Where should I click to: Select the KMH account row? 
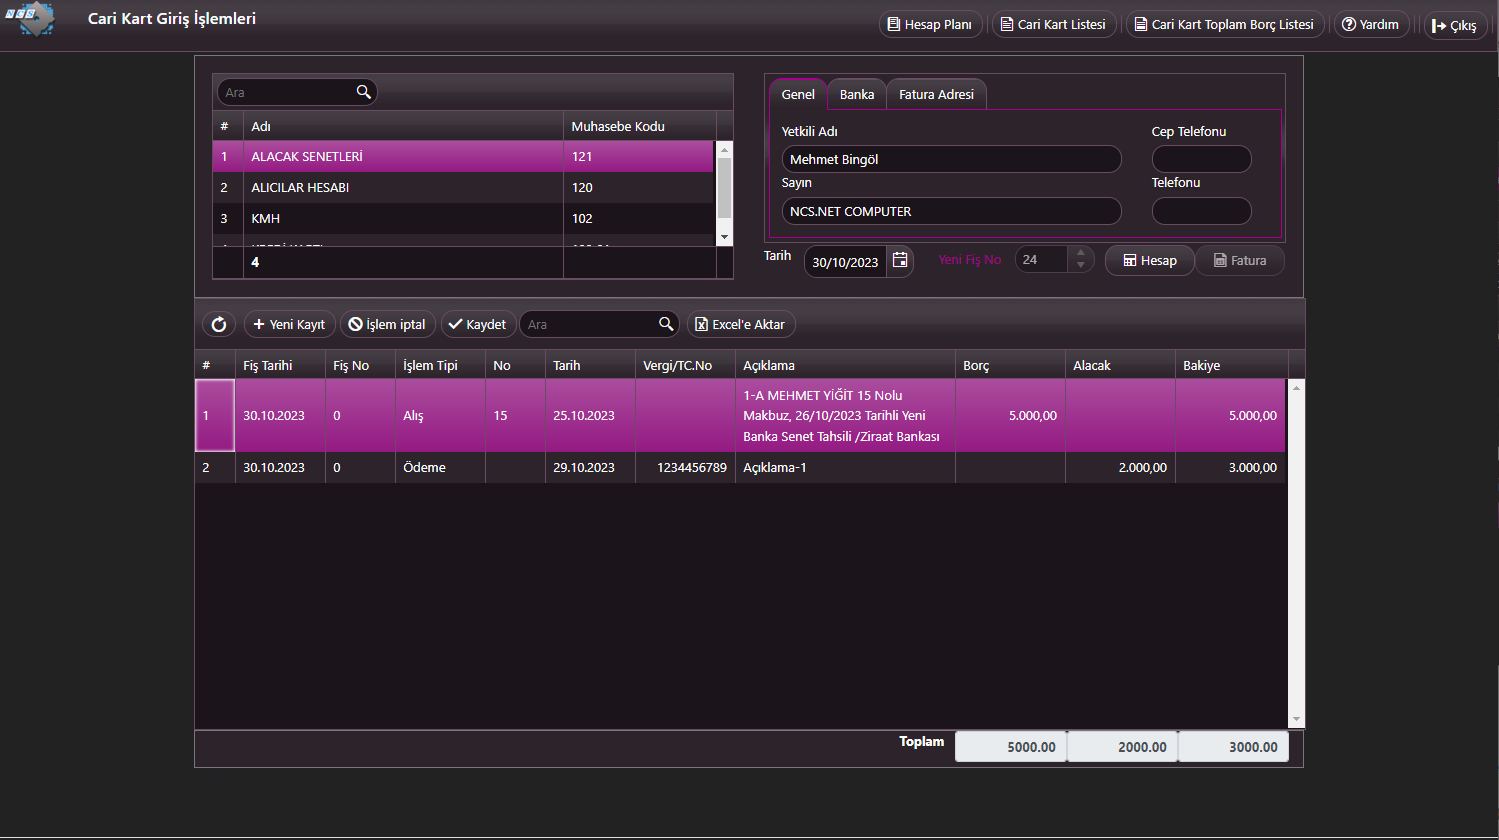(464, 218)
